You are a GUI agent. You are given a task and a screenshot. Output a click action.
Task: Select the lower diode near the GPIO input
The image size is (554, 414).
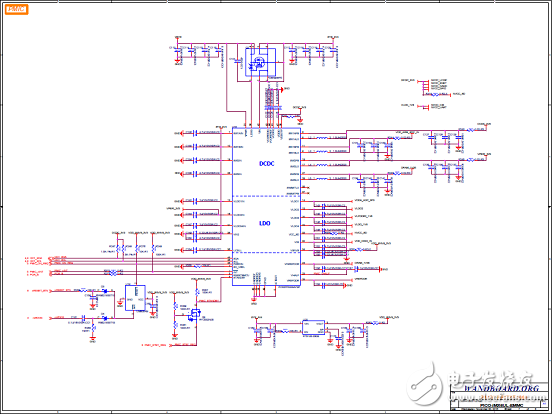point(104,318)
